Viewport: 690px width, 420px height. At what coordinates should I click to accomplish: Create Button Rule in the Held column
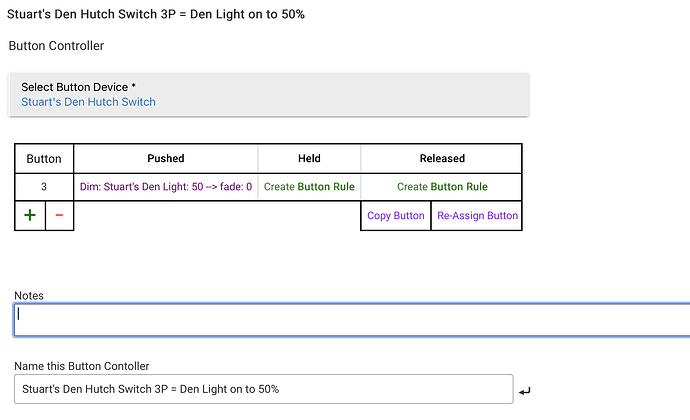309,187
